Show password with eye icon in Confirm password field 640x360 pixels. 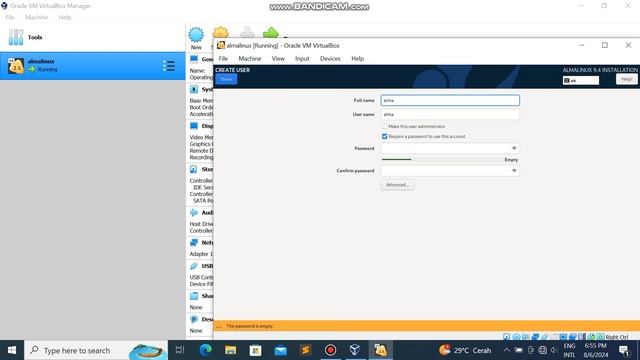pyautogui.click(x=514, y=171)
